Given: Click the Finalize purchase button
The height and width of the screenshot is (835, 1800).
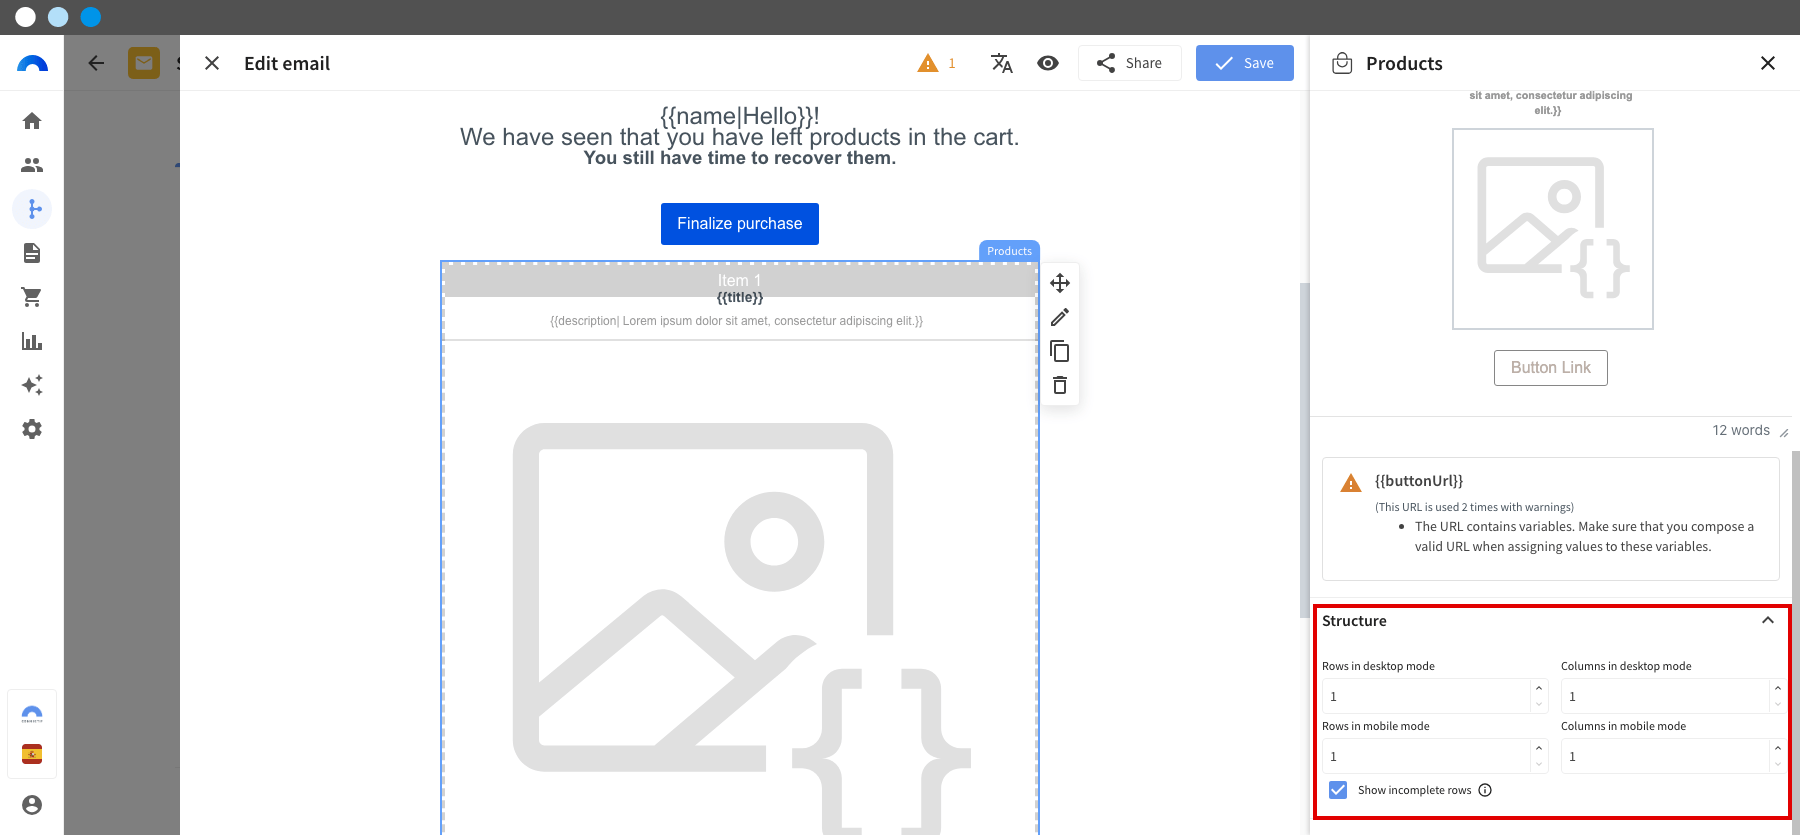Looking at the screenshot, I should (x=740, y=224).
